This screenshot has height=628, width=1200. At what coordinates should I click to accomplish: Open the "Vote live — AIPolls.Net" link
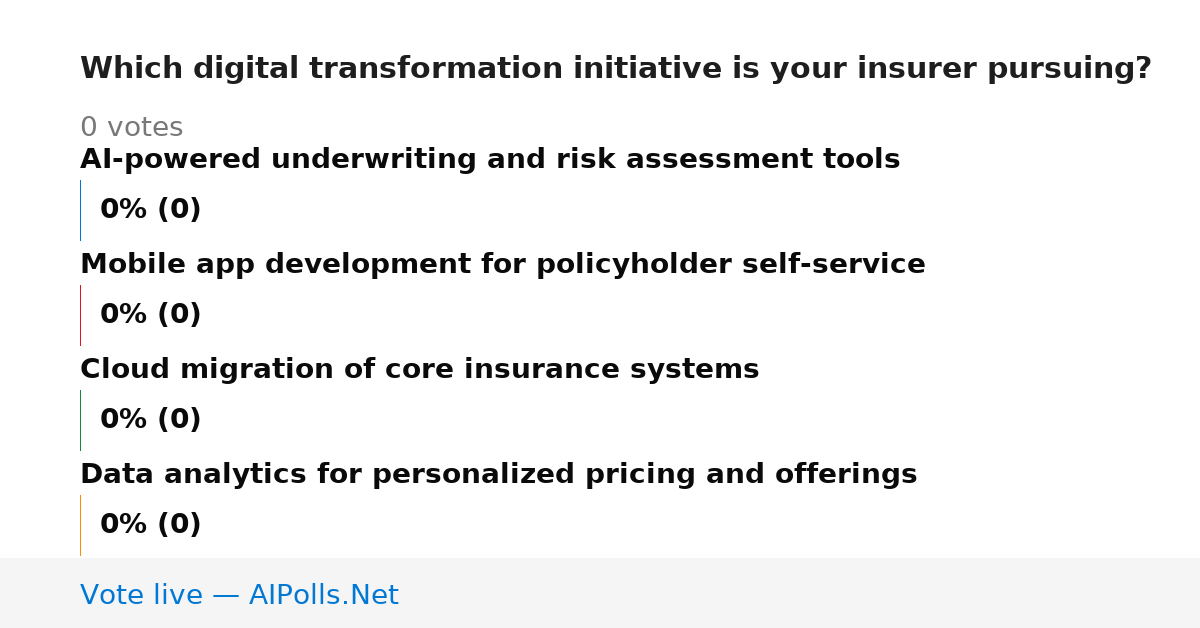pyautogui.click(x=240, y=596)
